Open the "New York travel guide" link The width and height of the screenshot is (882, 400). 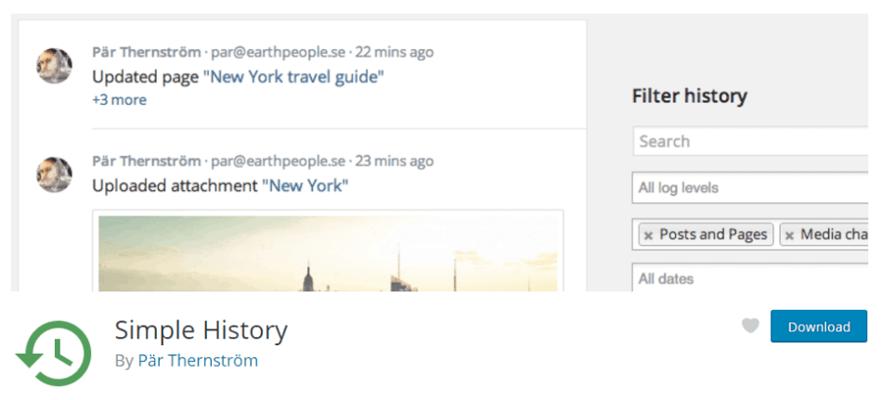(x=293, y=77)
